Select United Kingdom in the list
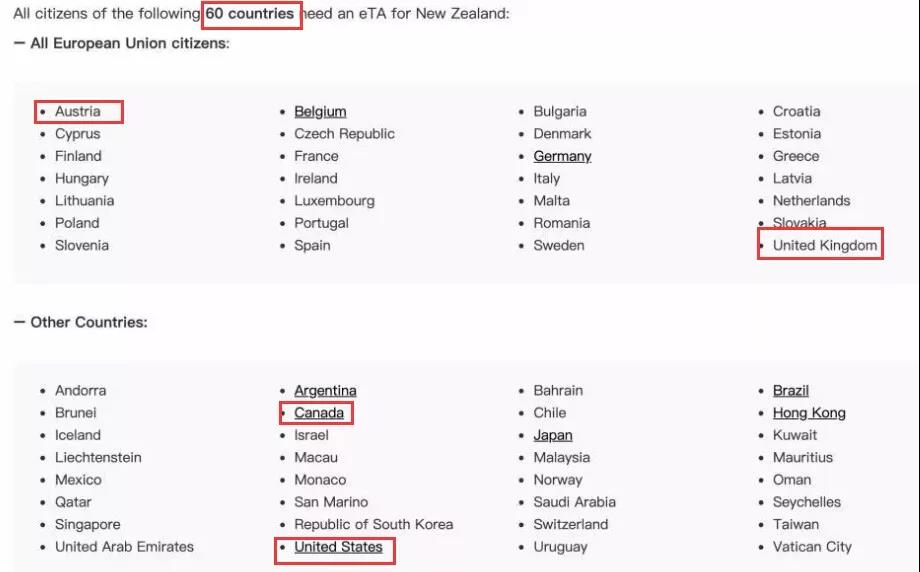 tap(825, 245)
